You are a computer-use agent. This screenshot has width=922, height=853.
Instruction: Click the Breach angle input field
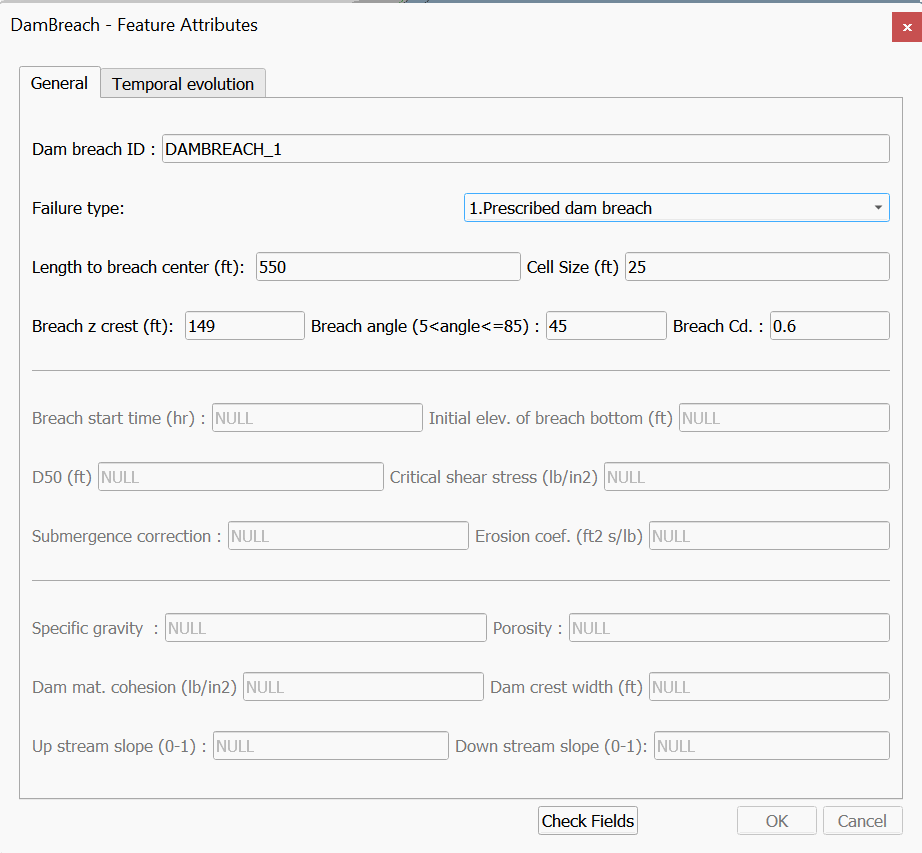605,326
